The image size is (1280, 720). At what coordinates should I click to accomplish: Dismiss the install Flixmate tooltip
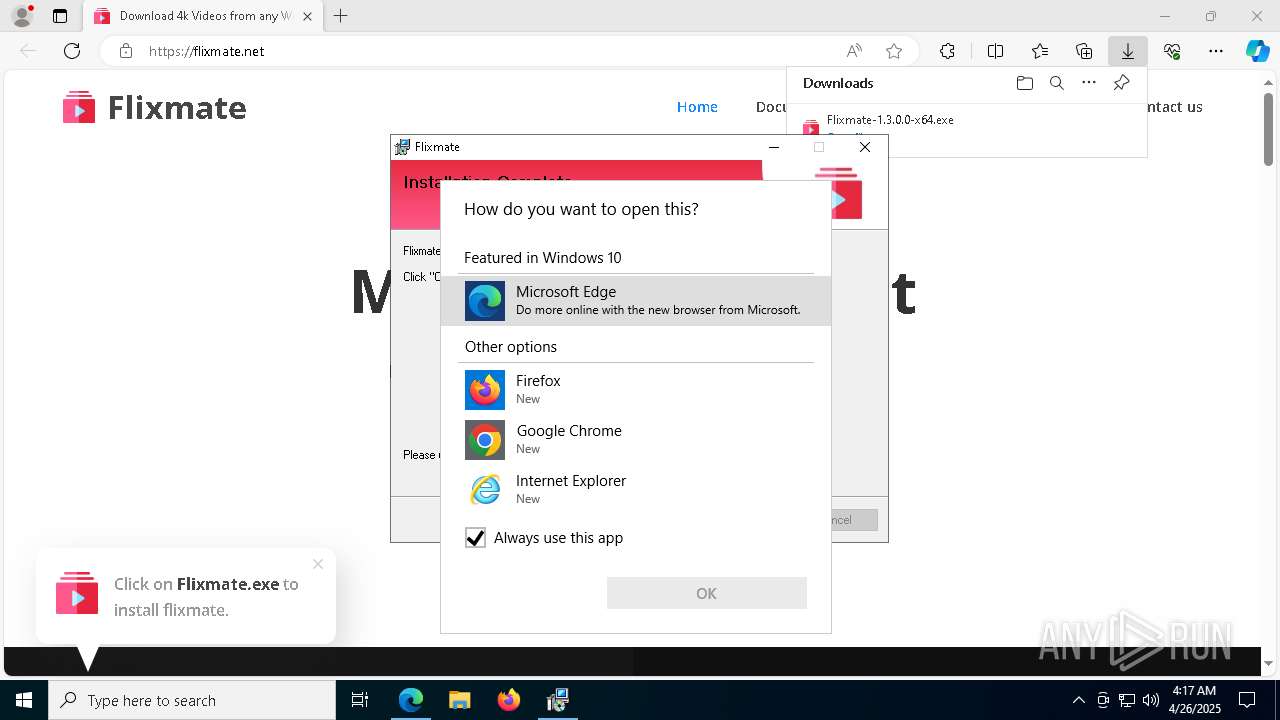pos(318,564)
